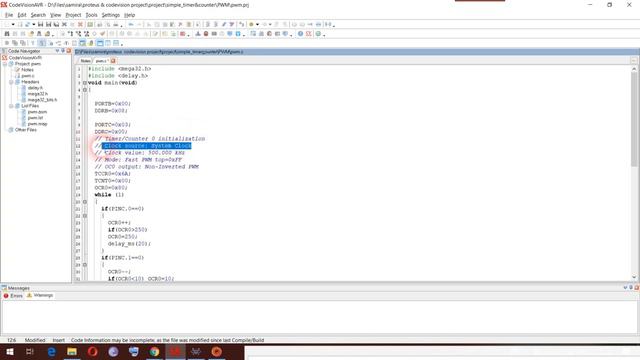640x360 pixels.
Task: Select pwm.c in the project tree
Action: pyautogui.click(x=28, y=76)
